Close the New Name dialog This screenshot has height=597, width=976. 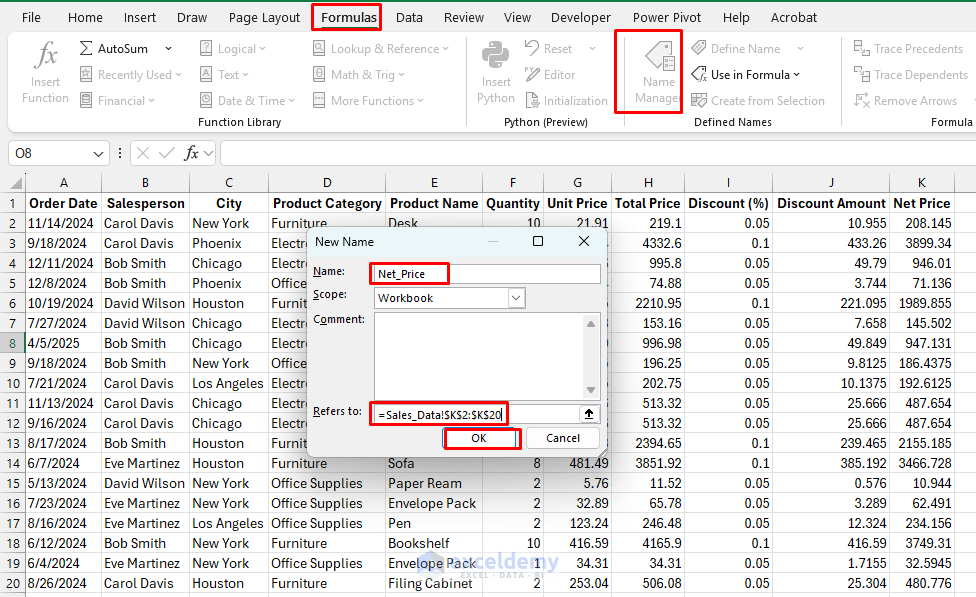[x=584, y=241]
